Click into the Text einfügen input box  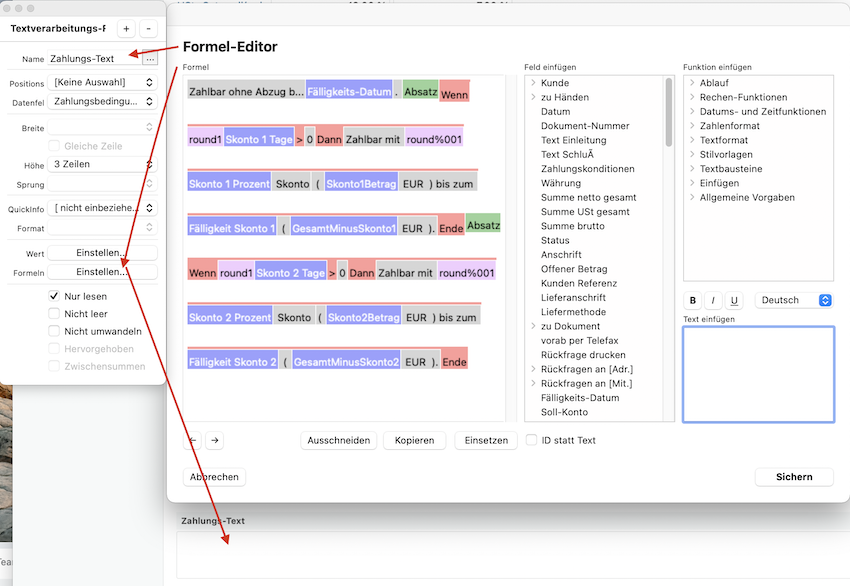[758, 374]
